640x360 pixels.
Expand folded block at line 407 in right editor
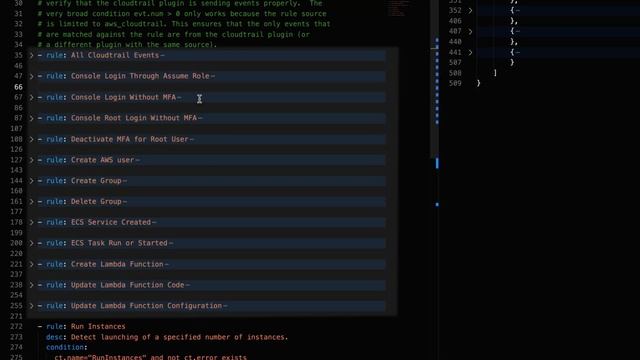[470, 31]
